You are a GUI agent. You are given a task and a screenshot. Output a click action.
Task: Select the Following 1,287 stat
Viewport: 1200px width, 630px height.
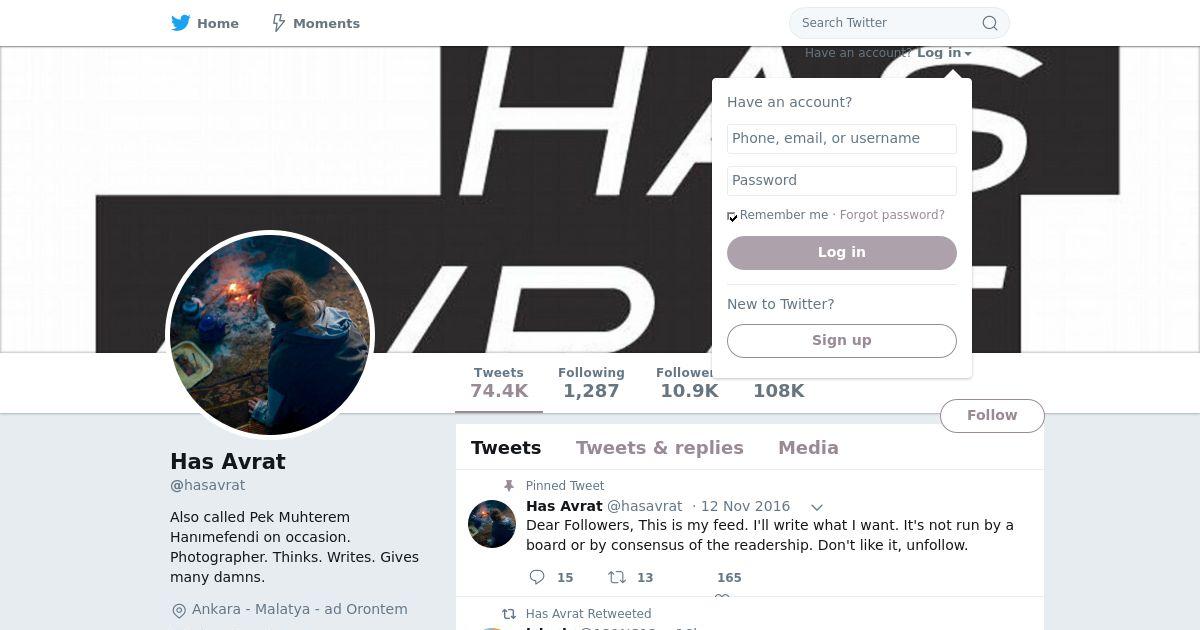click(x=591, y=382)
